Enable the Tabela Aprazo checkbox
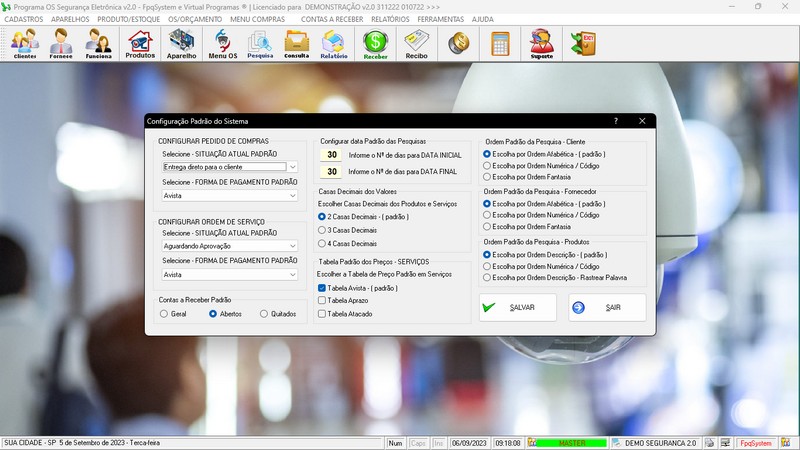800x450 pixels. (322, 300)
